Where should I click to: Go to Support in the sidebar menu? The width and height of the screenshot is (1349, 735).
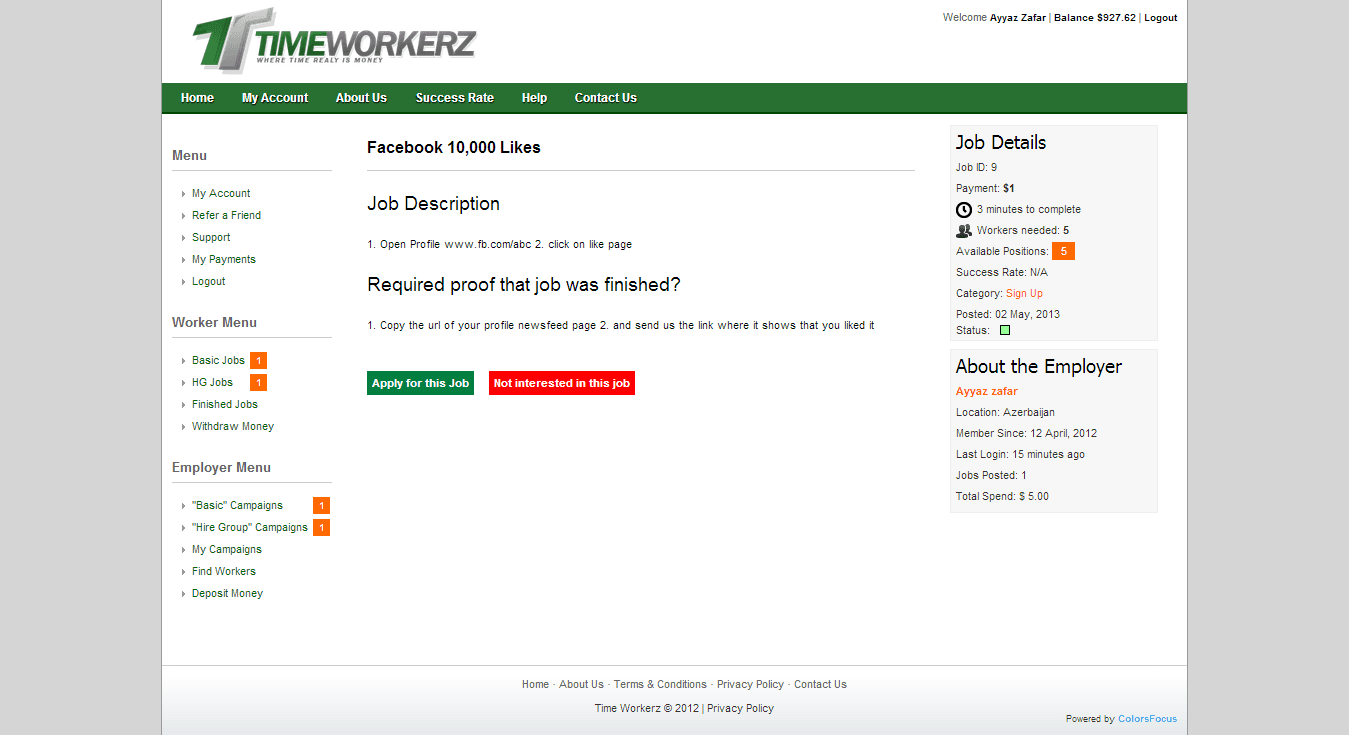pyautogui.click(x=211, y=238)
